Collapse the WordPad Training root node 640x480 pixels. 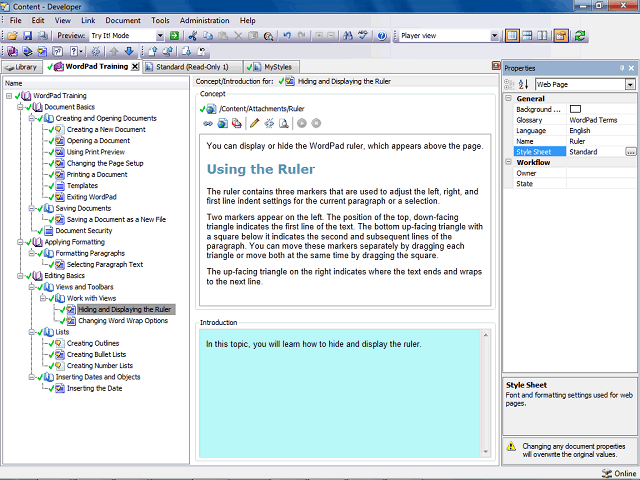tap(9, 96)
